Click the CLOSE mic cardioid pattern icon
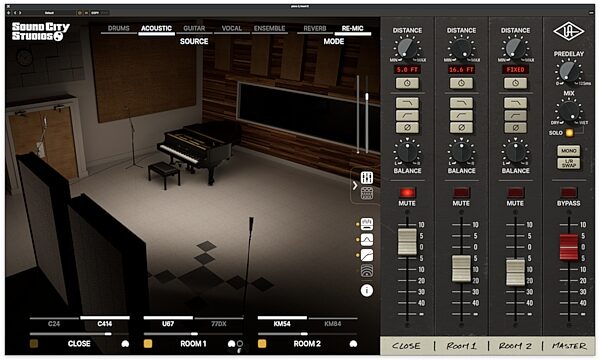Image resolution: width=600 pixels, height=361 pixels. click(x=125, y=344)
